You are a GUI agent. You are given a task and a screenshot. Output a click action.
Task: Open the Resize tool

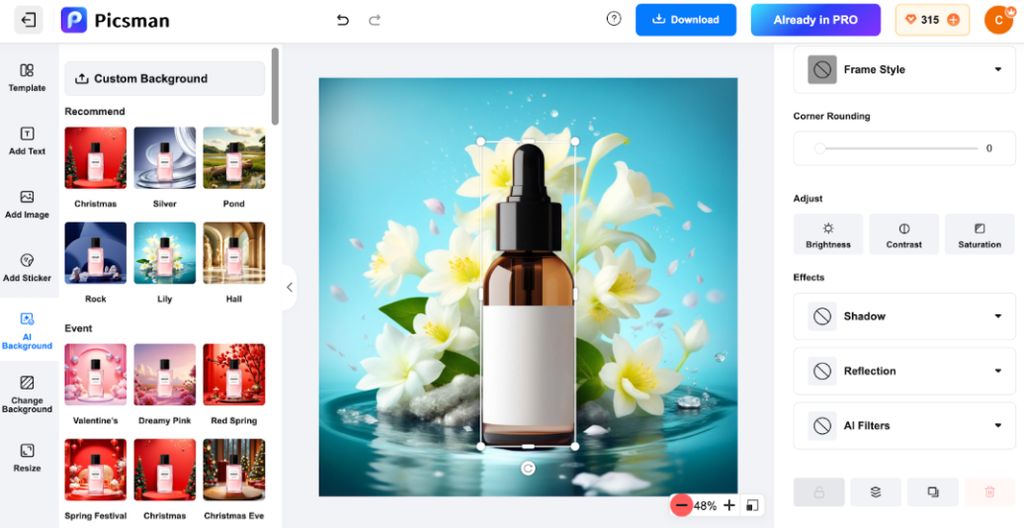click(27, 457)
